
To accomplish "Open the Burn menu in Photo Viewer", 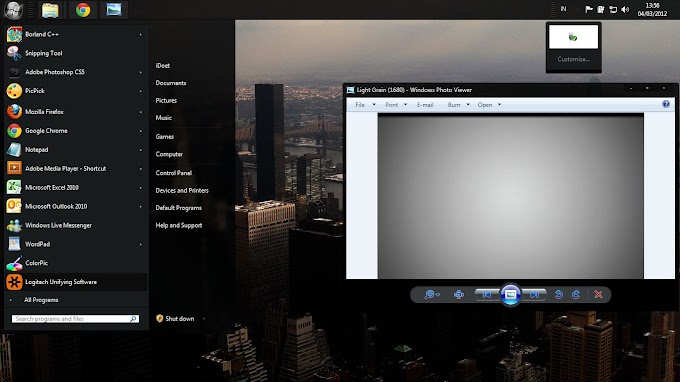I will click(458, 104).
